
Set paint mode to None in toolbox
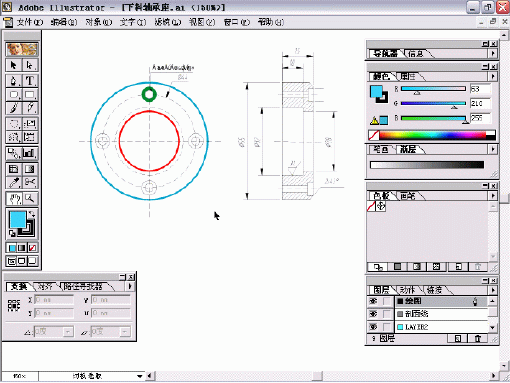32,248
